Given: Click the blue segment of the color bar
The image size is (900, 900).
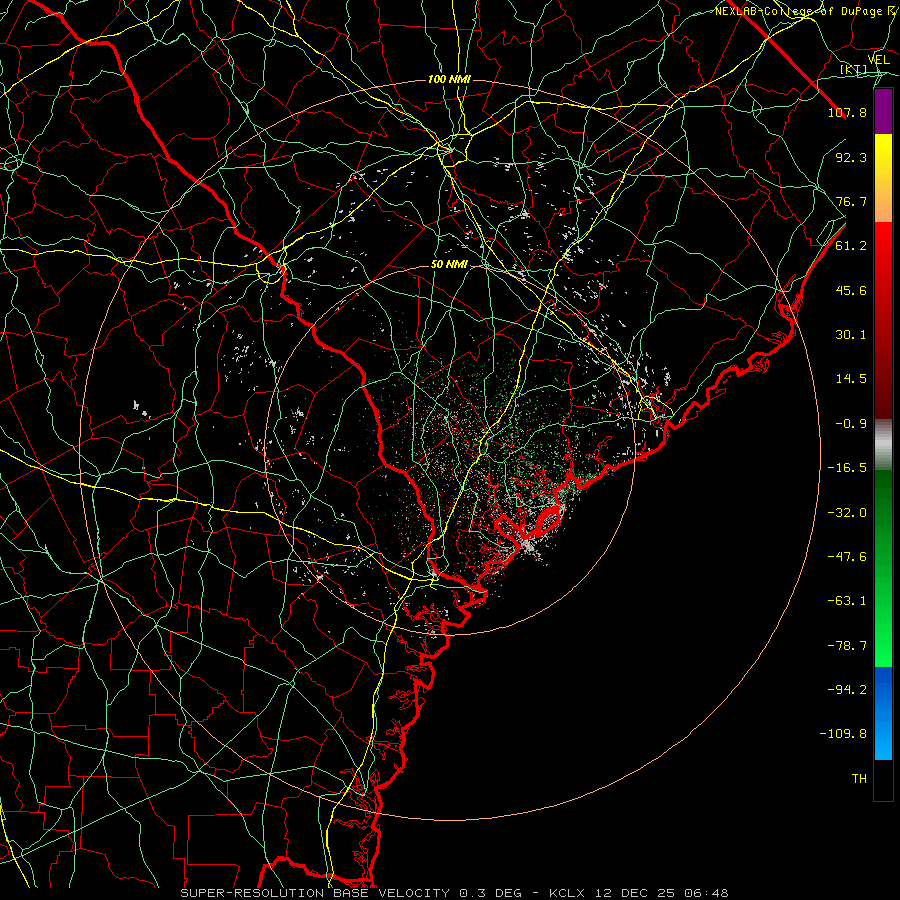Looking at the screenshot, I should click(883, 713).
